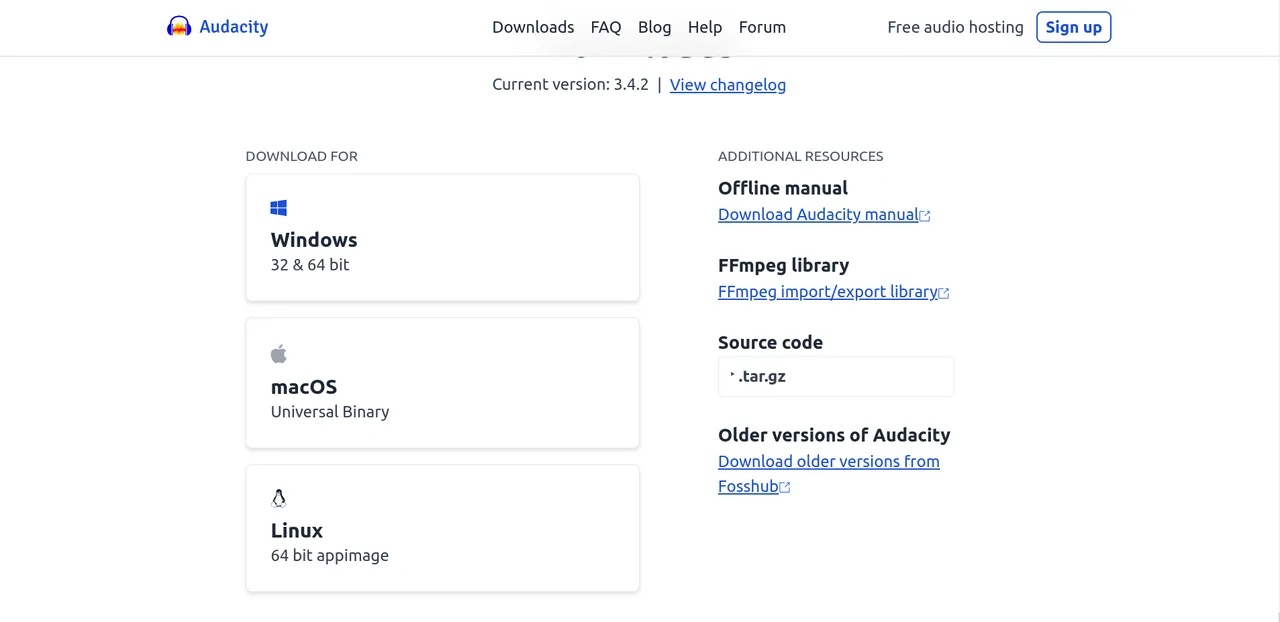Click external link icon after FFmpeg library
1280x622 pixels.
point(944,293)
